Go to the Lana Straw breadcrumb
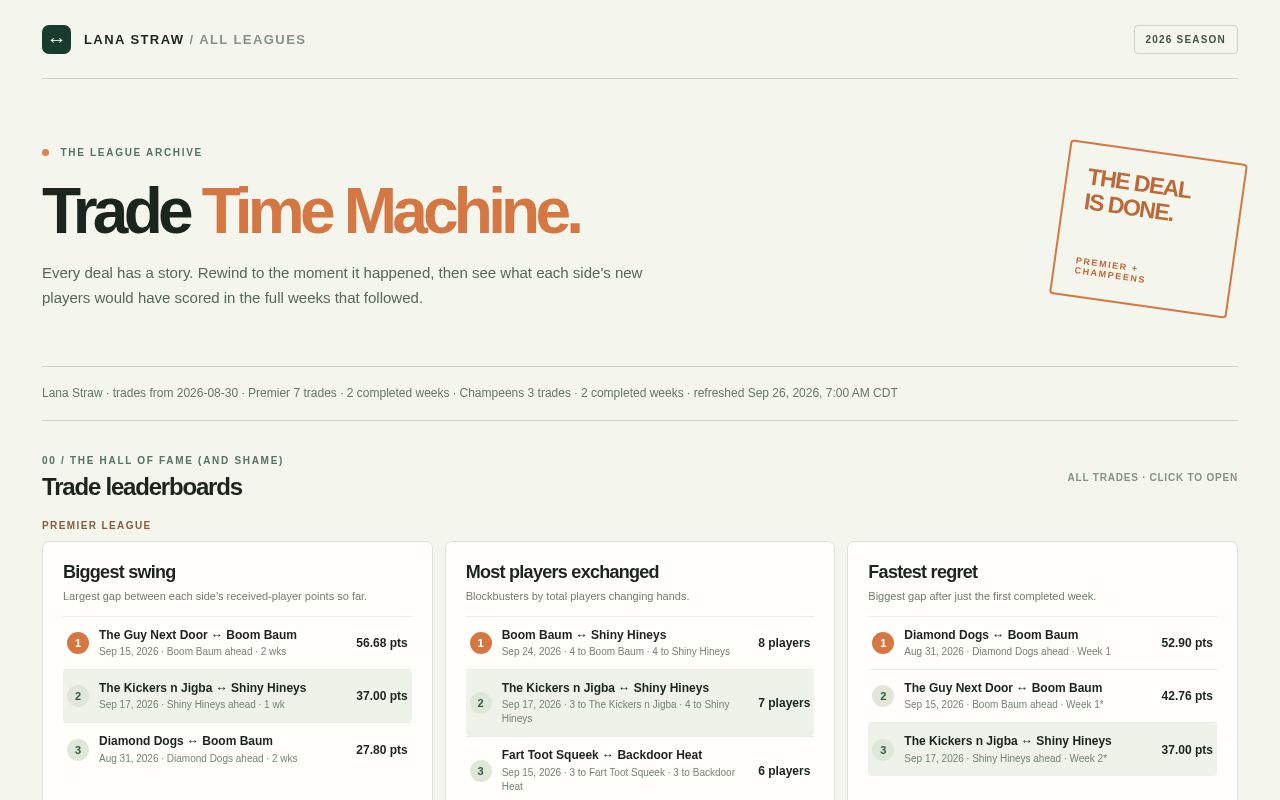The width and height of the screenshot is (1280, 800). [x=134, y=40]
